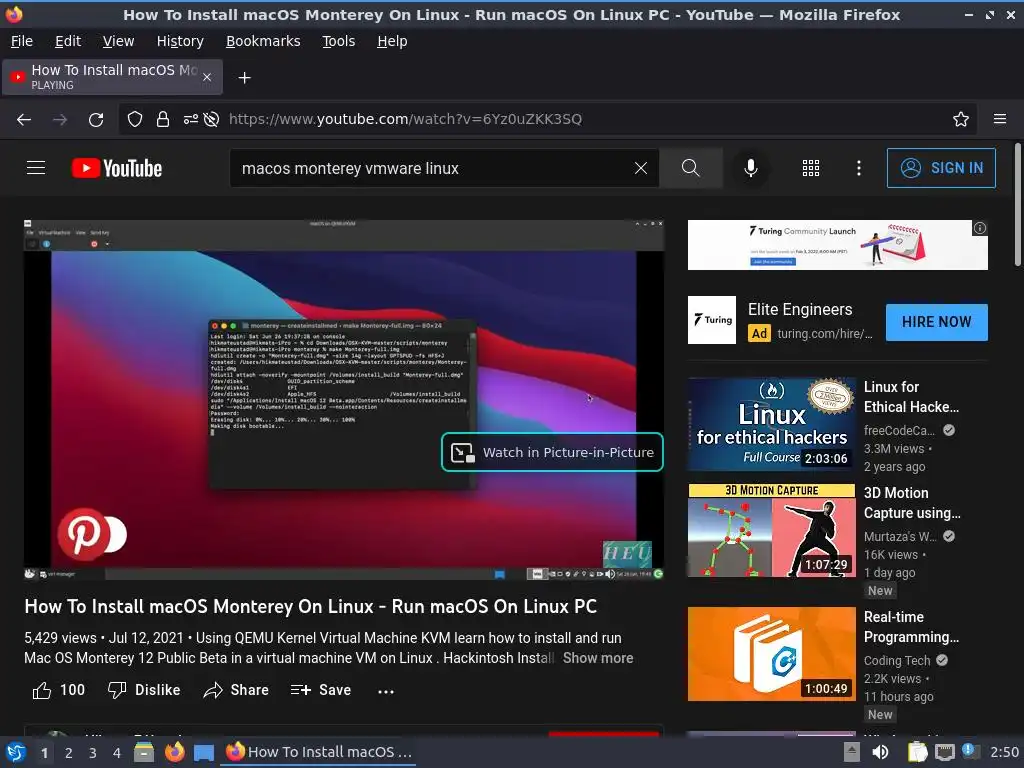Open '3D Motion Capture using...' title
Screen dimensions: 1024x768
pyautogui.click(x=912, y=503)
